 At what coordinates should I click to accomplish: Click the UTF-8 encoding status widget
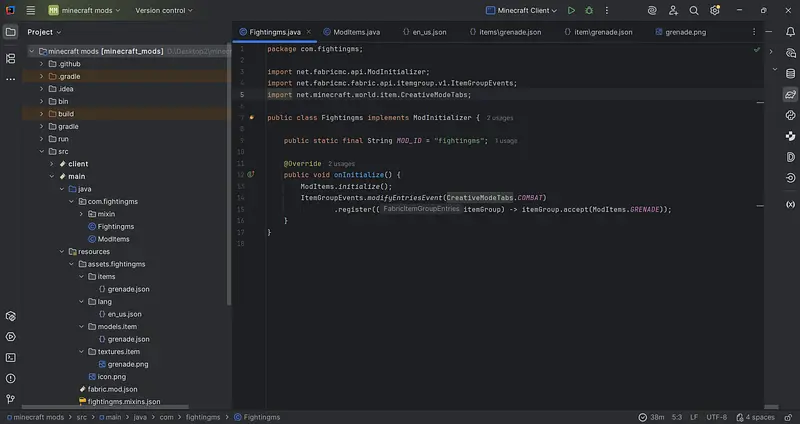pyautogui.click(x=716, y=416)
